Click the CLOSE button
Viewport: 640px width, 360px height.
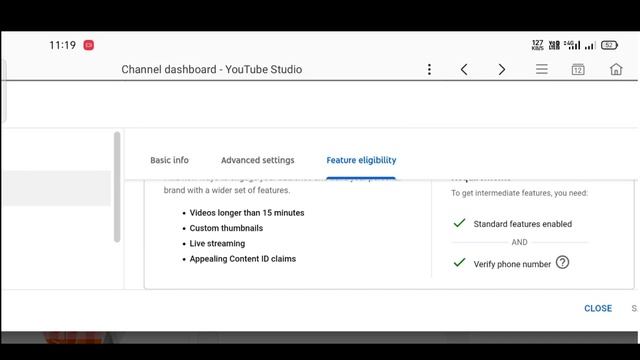pos(598,308)
